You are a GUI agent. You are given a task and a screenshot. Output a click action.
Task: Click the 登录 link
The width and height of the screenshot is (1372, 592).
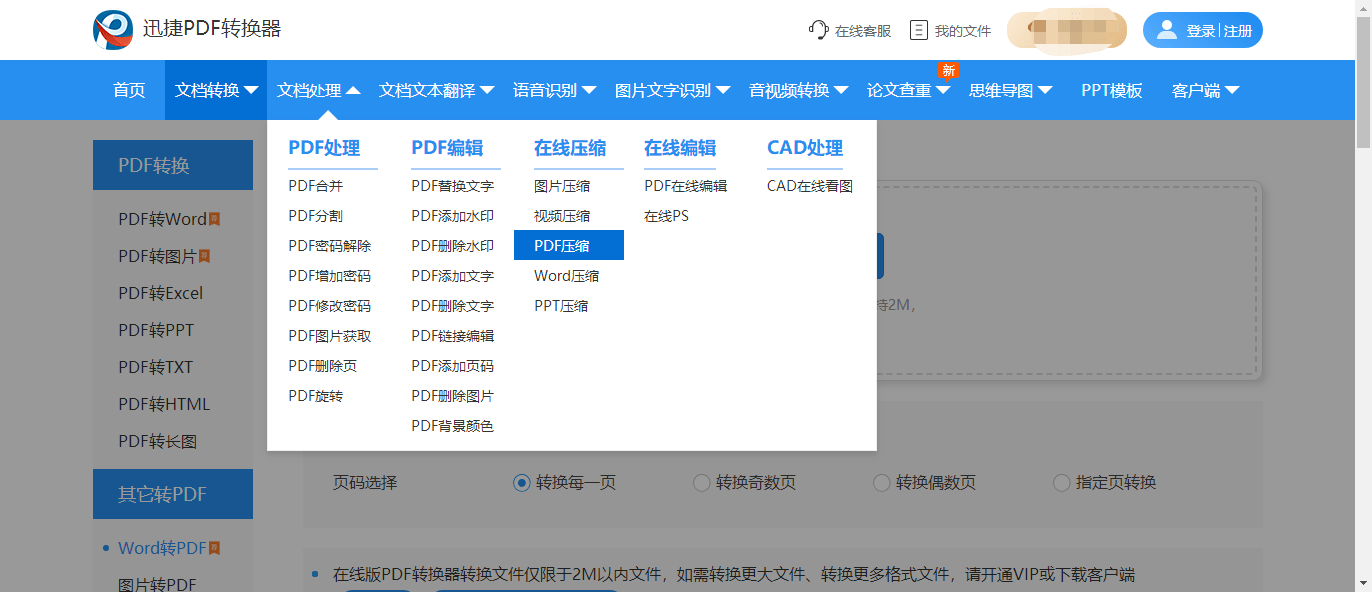click(1201, 31)
